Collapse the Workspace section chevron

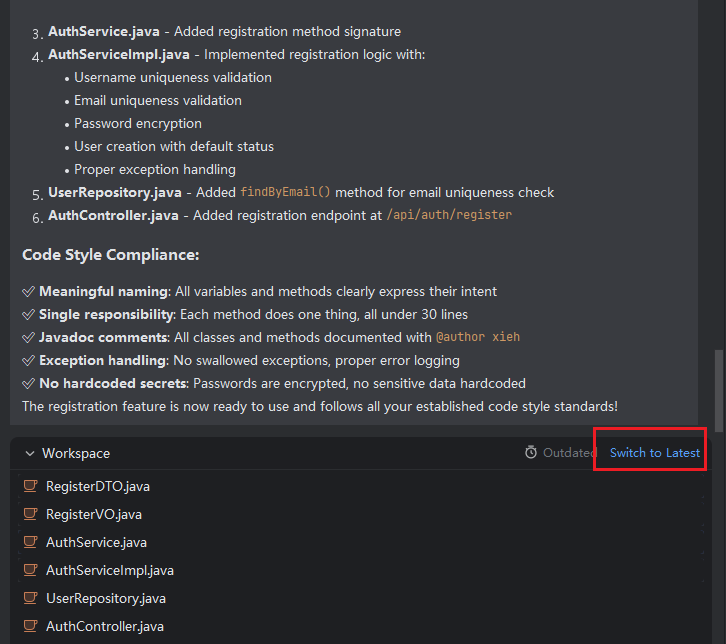coord(29,454)
